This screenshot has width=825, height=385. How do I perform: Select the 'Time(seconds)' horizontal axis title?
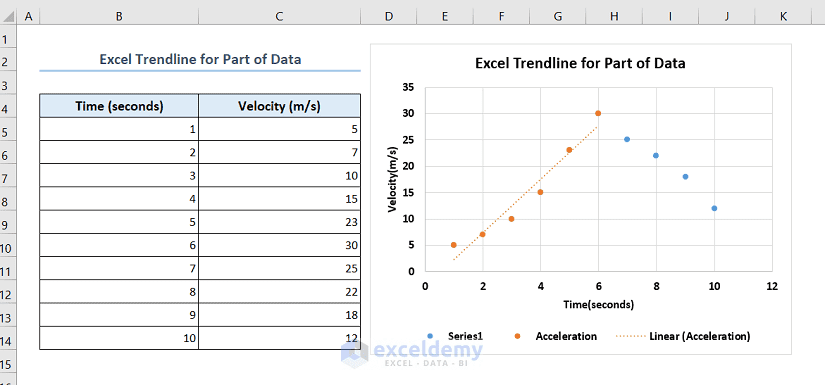(598, 304)
